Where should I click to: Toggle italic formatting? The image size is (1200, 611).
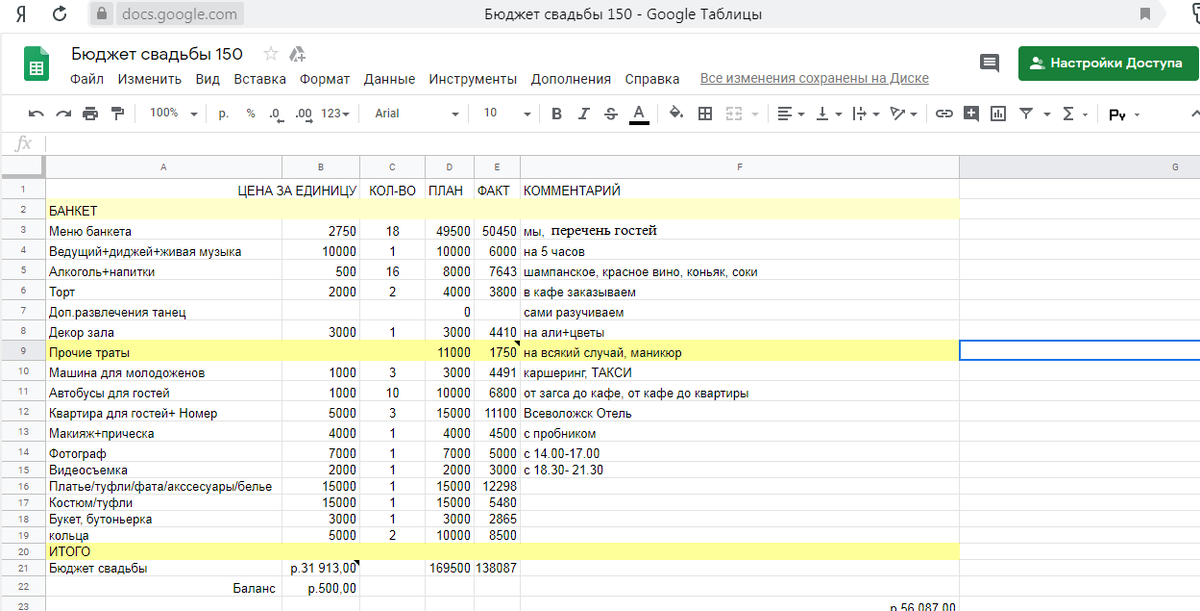point(584,114)
